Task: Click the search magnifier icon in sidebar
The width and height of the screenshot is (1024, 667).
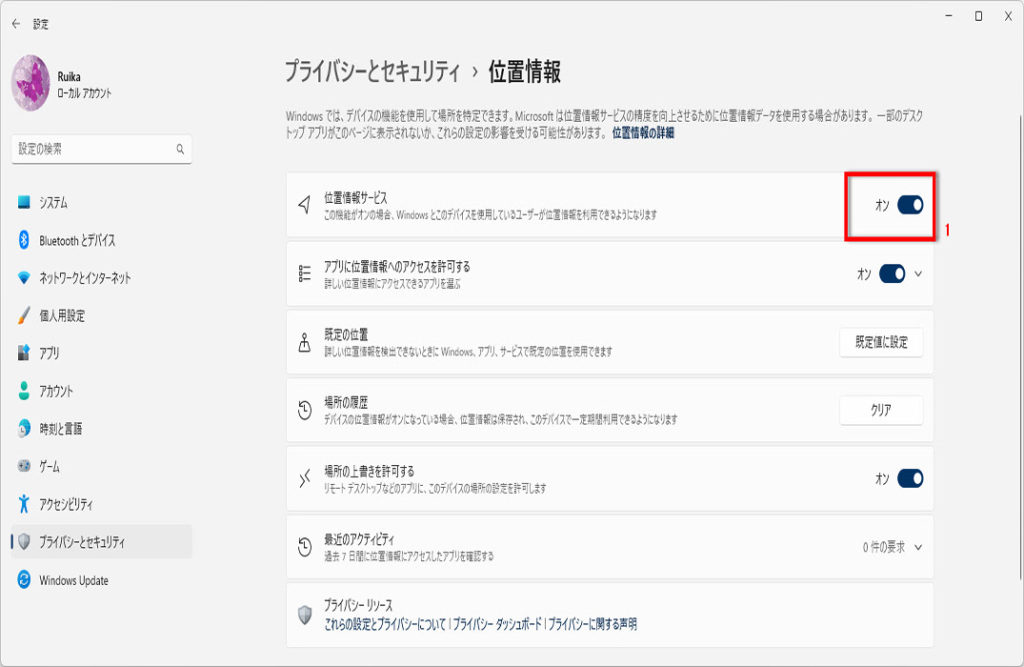Action: tap(180, 149)
